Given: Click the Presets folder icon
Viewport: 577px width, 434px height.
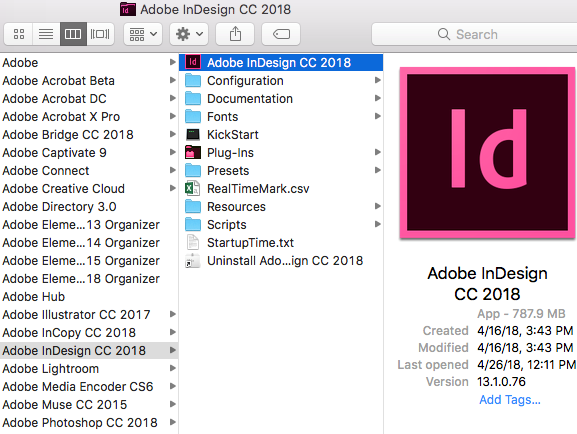Looking at the screenshot, I should coord(193,170).
